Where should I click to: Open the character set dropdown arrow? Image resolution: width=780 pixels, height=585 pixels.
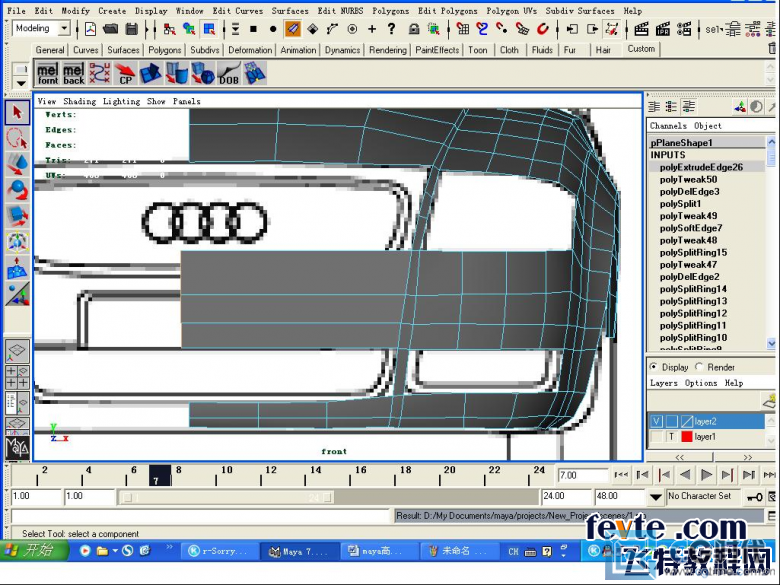[x=656, y=496]
